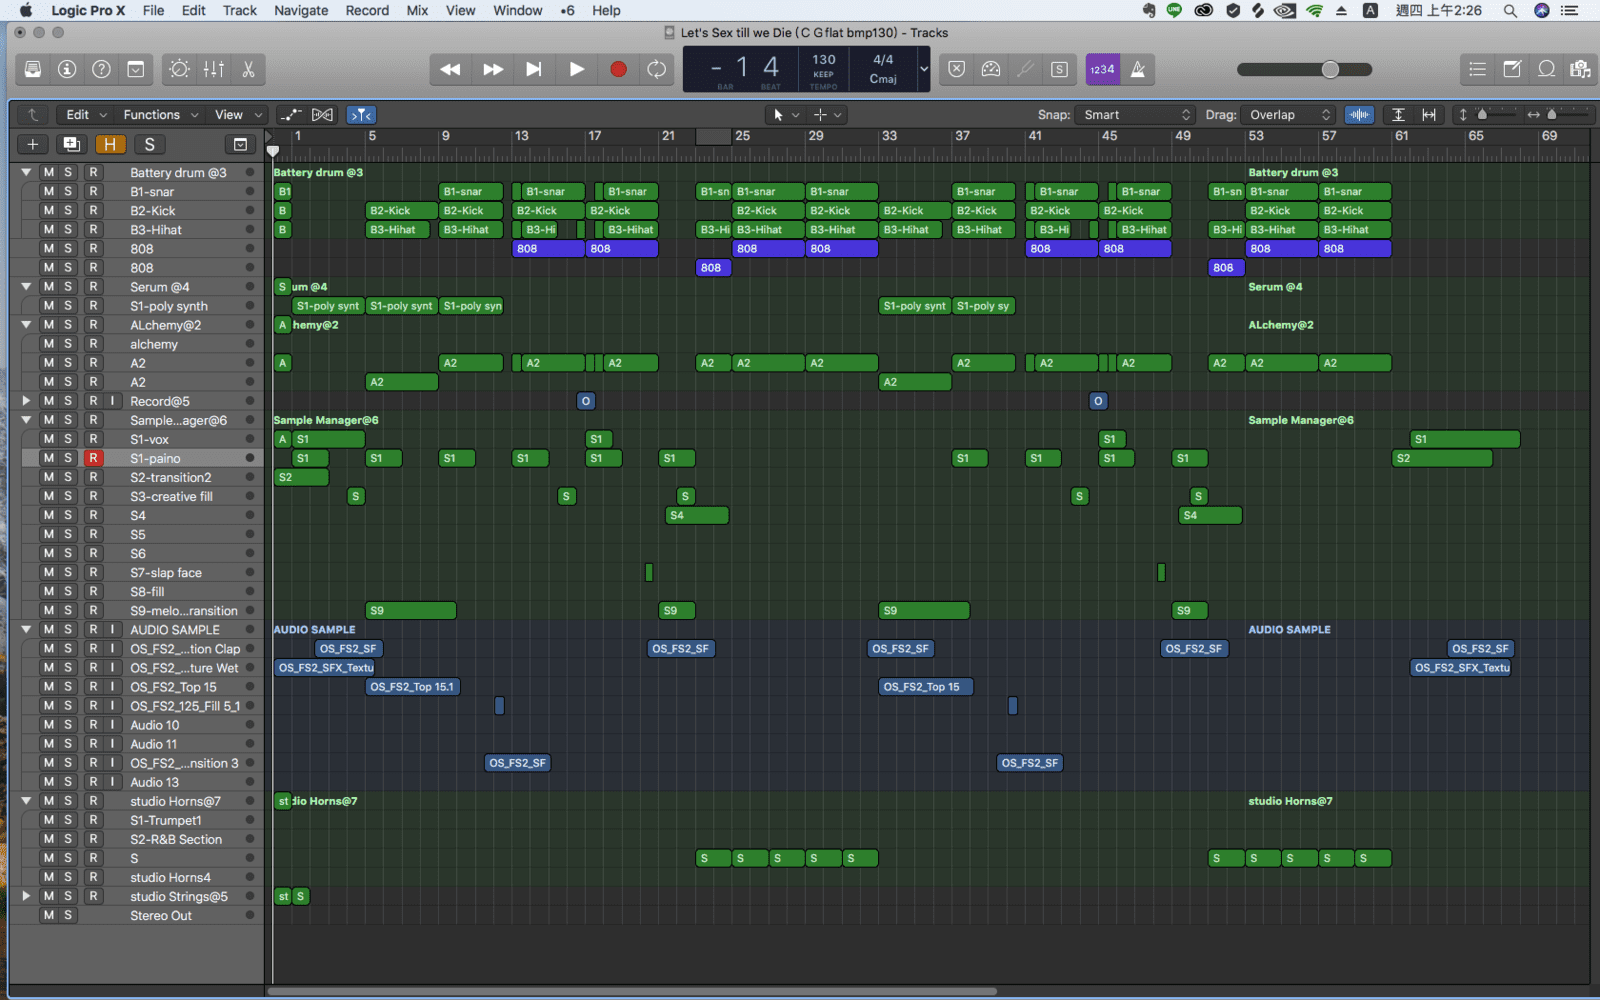Click the horizontal auto zoom icon
This screenshot has height=1000, width=1600.
[1429, 114]
